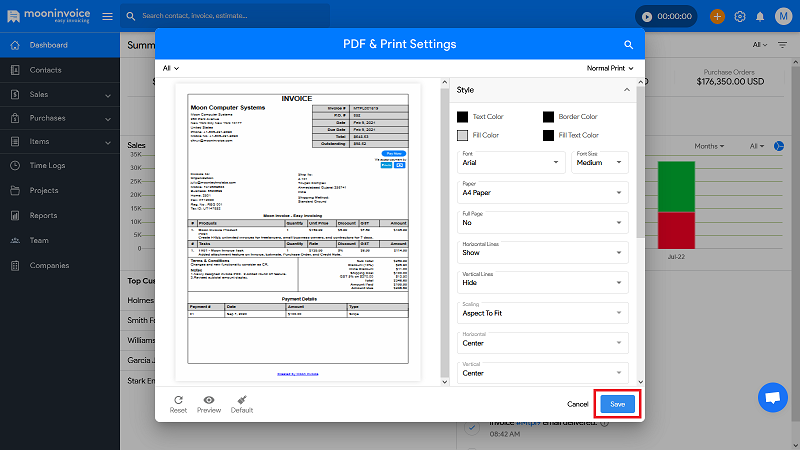This screenshot has width=800, height=450.
Task: Click the dashboard filter lines icon
Action: 782,45
